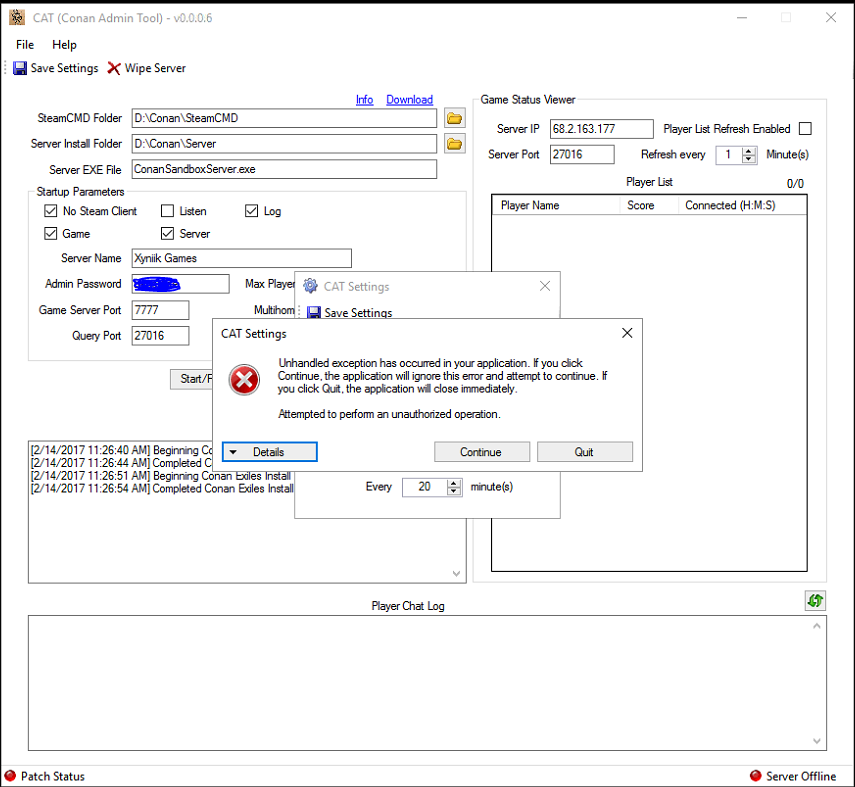Open the Help menu

(x=64, y=45)
